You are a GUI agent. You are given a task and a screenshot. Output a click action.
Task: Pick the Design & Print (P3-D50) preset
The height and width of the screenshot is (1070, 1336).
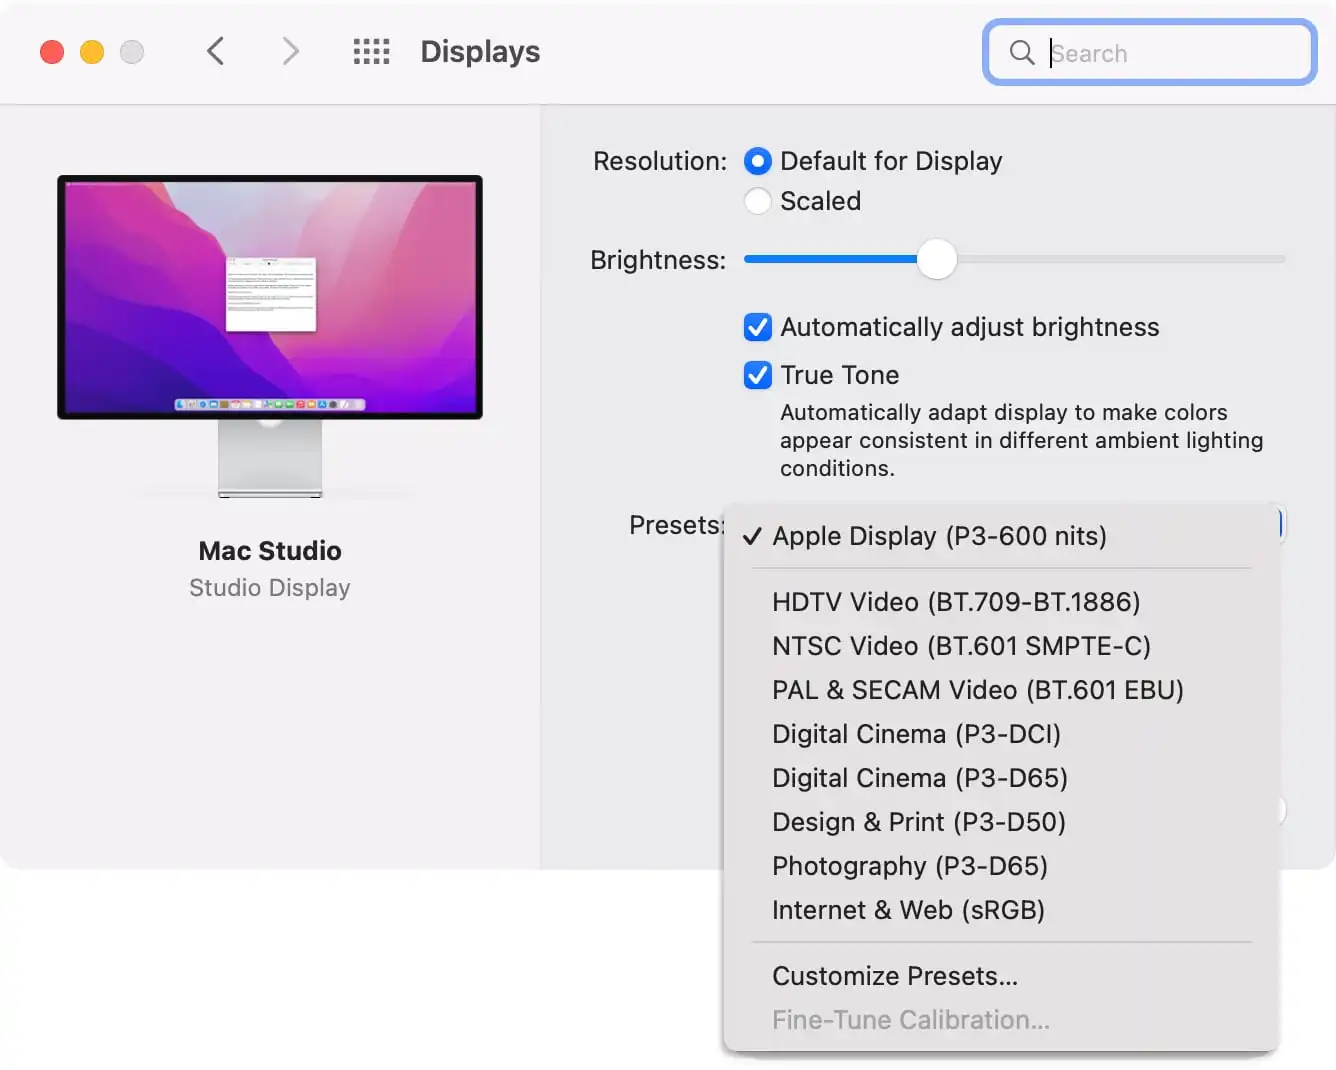pos(918,822)
